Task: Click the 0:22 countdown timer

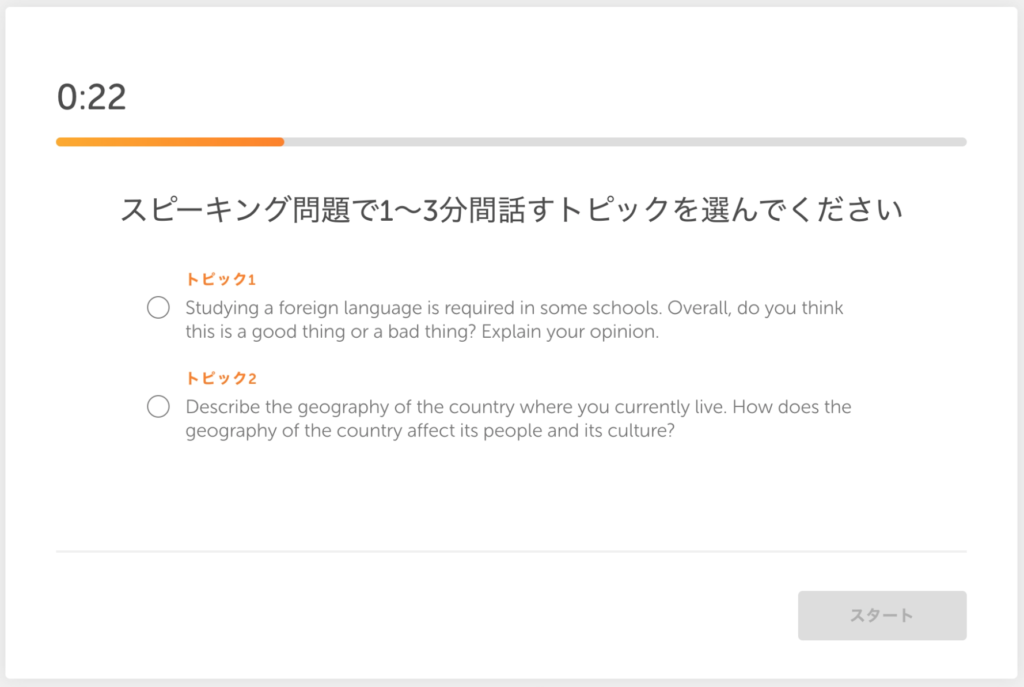Action: point(91,97)
